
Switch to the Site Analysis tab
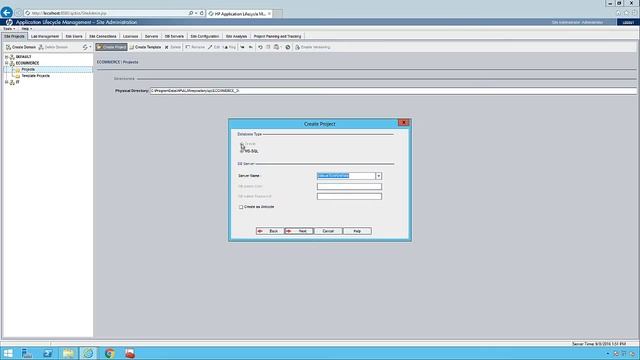click(x=236, y=36)
